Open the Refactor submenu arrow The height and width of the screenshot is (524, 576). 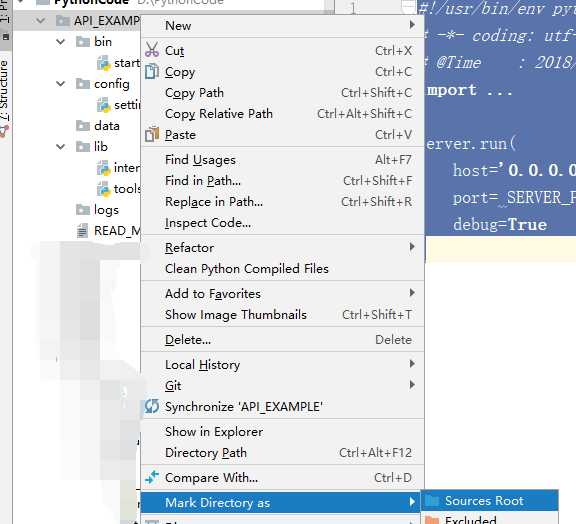pos(412,247)
